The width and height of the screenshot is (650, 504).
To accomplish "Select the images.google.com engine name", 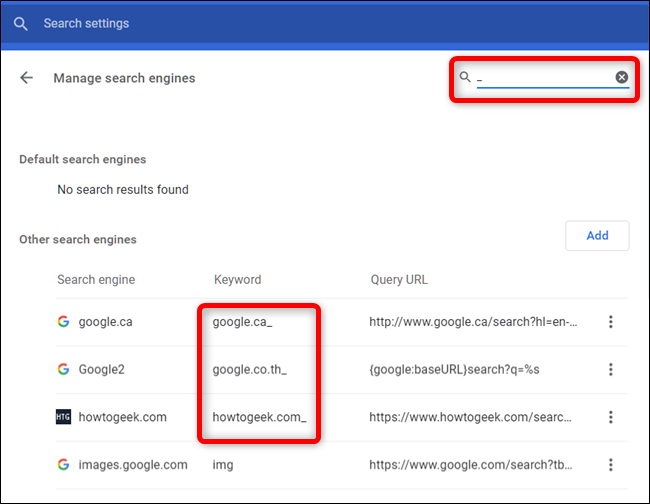I will click(x=133, y=465).
